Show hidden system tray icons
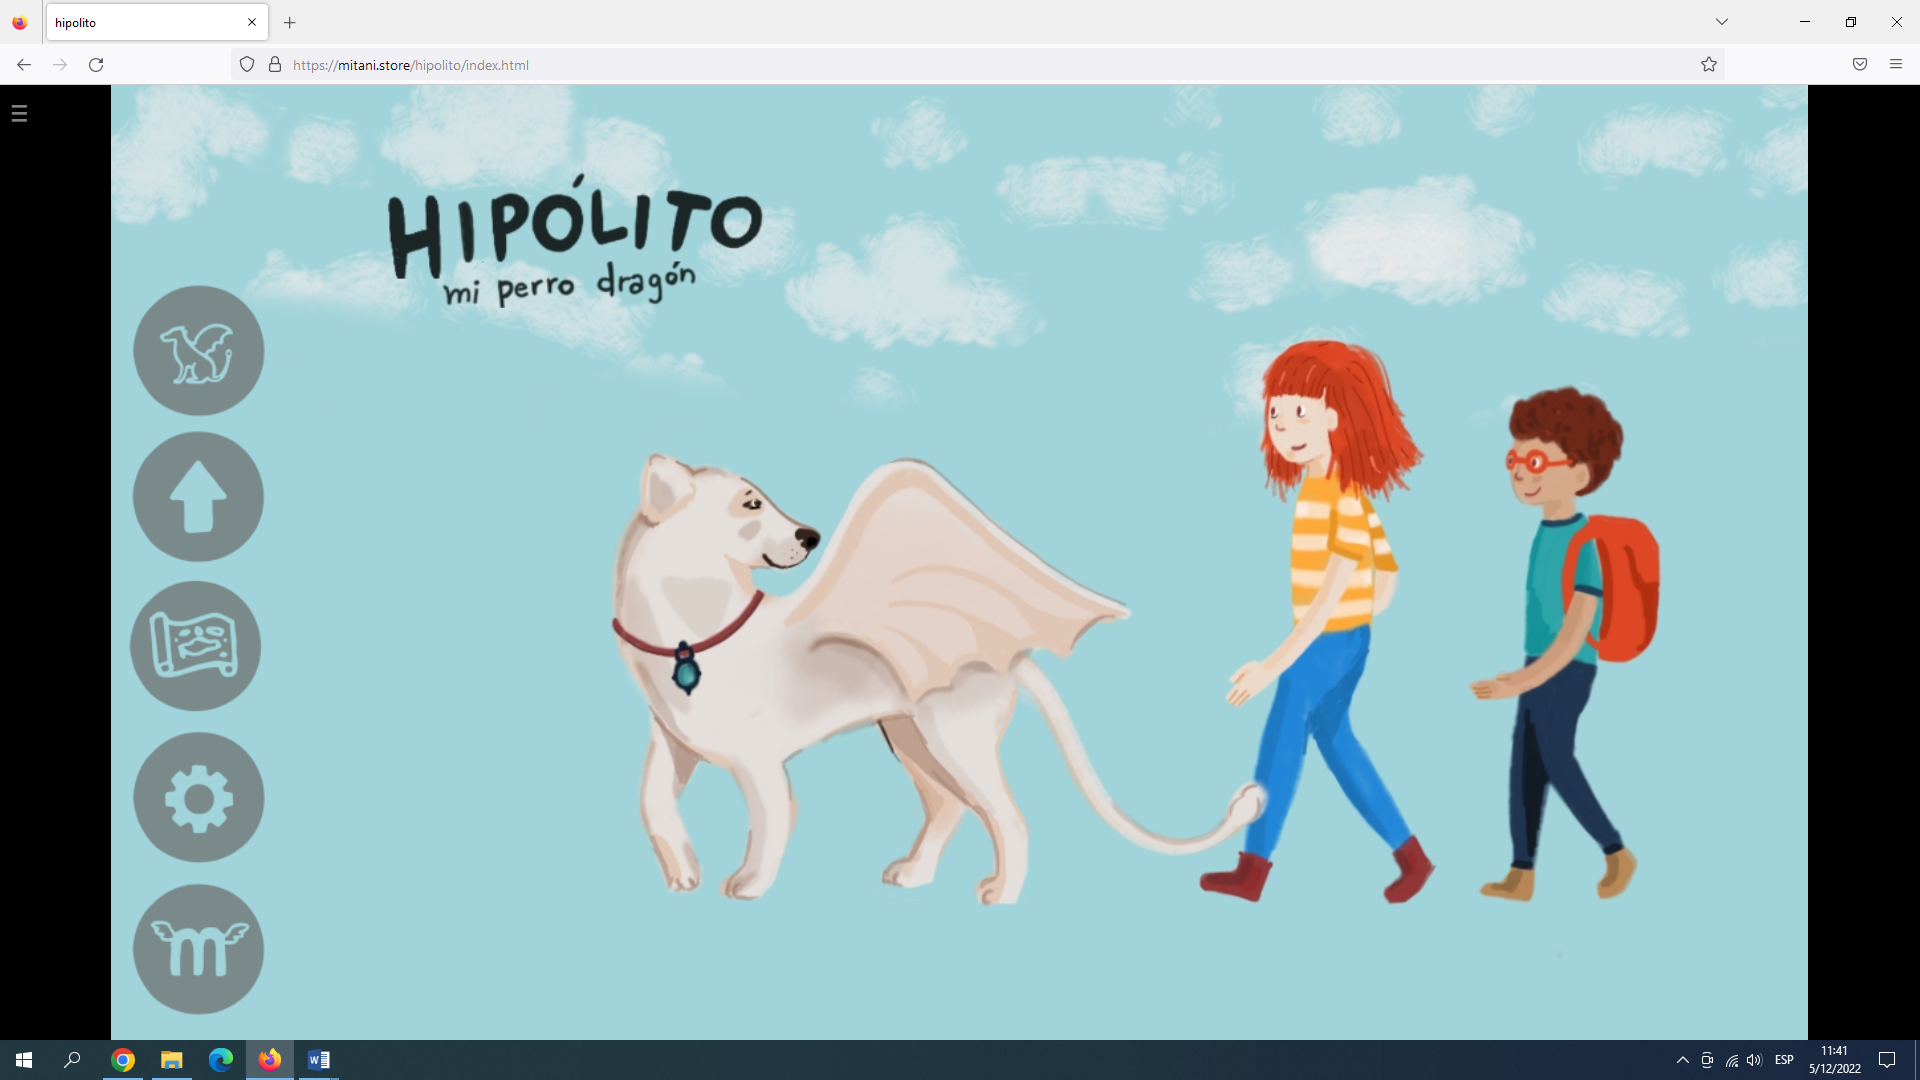The width and height of the screenshot is (1920, 1080). click(1682, 1060)
